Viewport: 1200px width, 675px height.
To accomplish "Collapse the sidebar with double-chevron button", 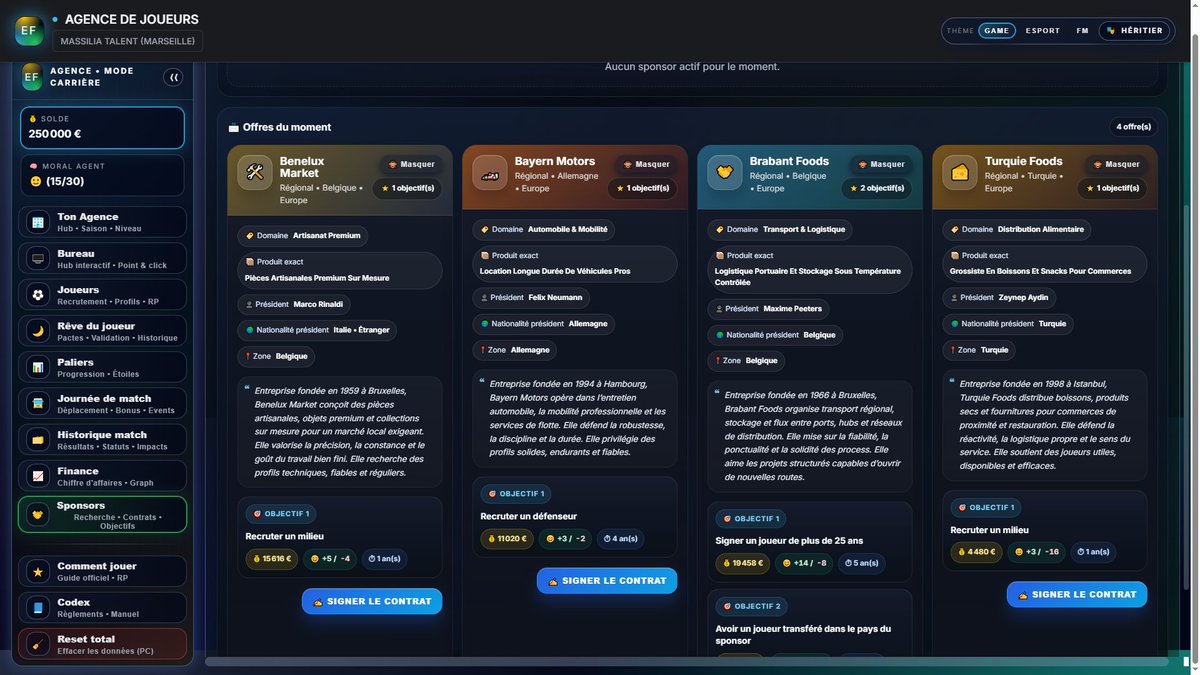I will tap(174, 77).
